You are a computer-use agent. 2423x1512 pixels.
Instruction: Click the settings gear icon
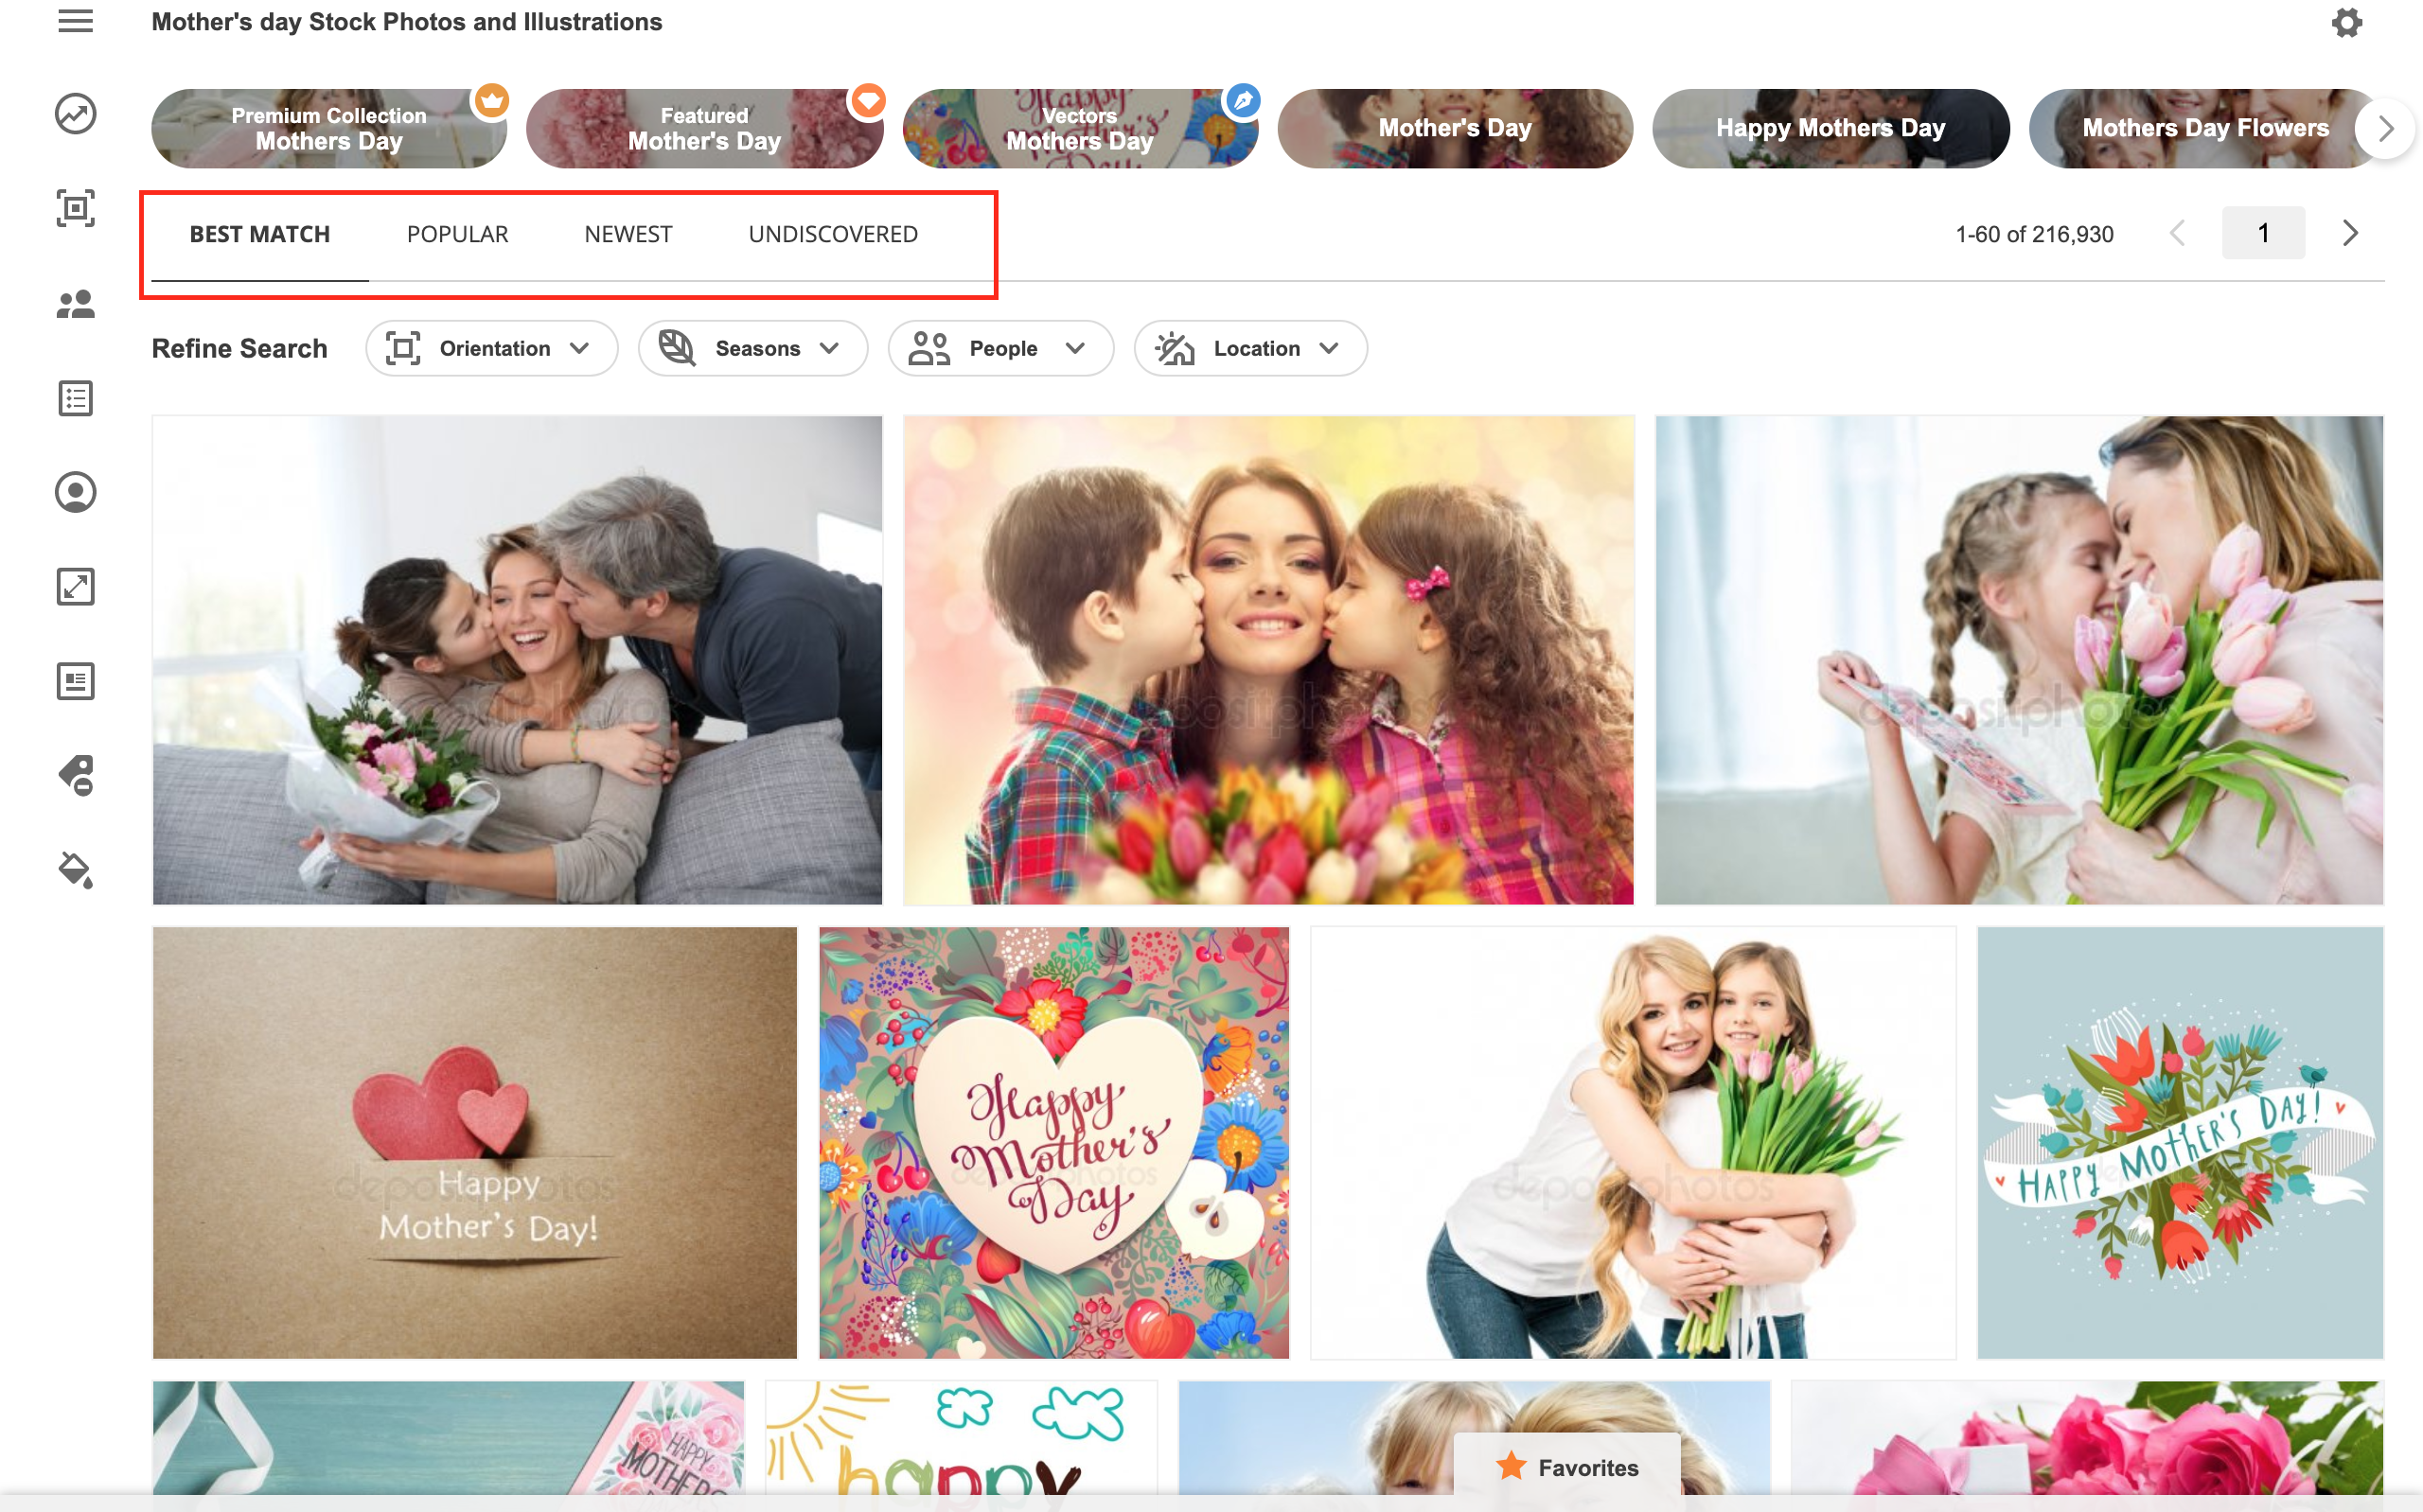coord(2348,23)
